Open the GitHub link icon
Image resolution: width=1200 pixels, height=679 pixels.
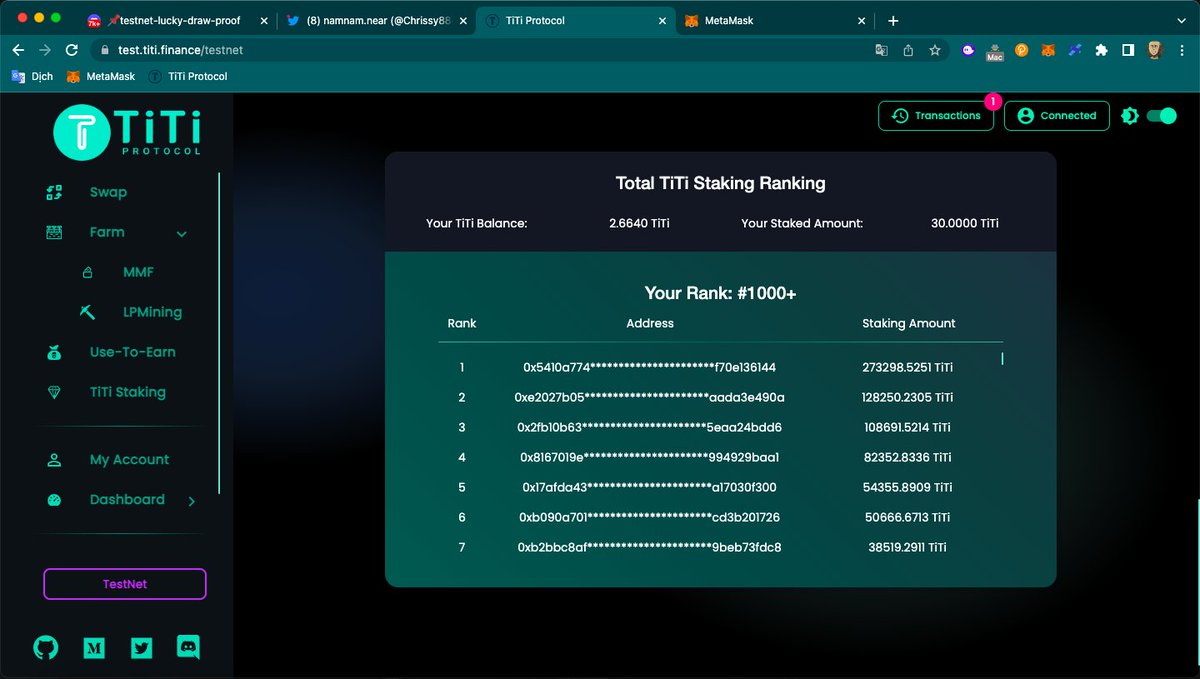tap(46, 648)
